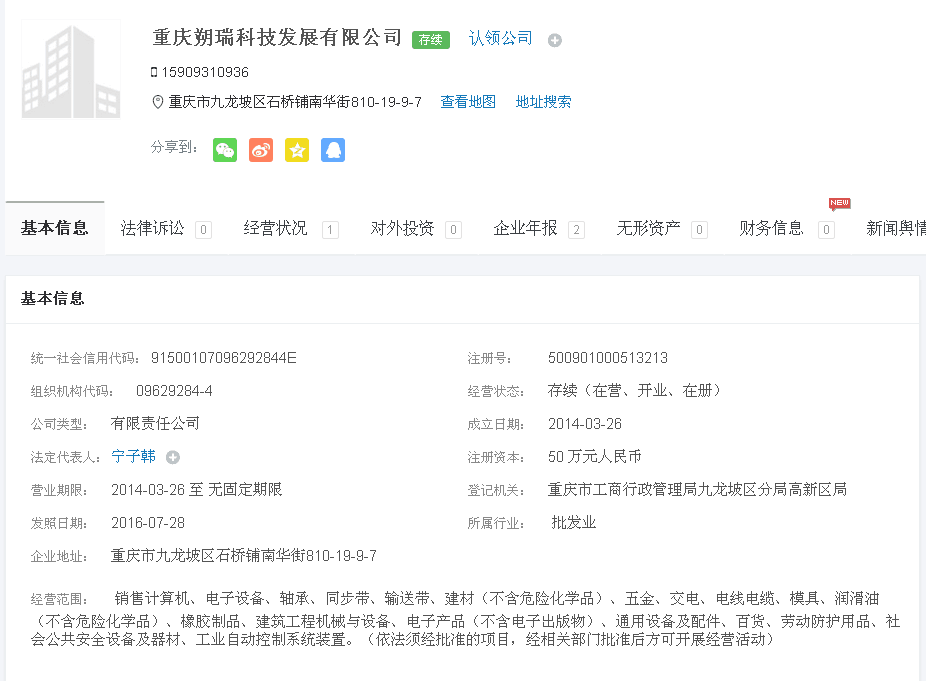This screenshot has height=681, width=926.
Task: Click plus icon beside 认领公司
Action: coord(555,40)
